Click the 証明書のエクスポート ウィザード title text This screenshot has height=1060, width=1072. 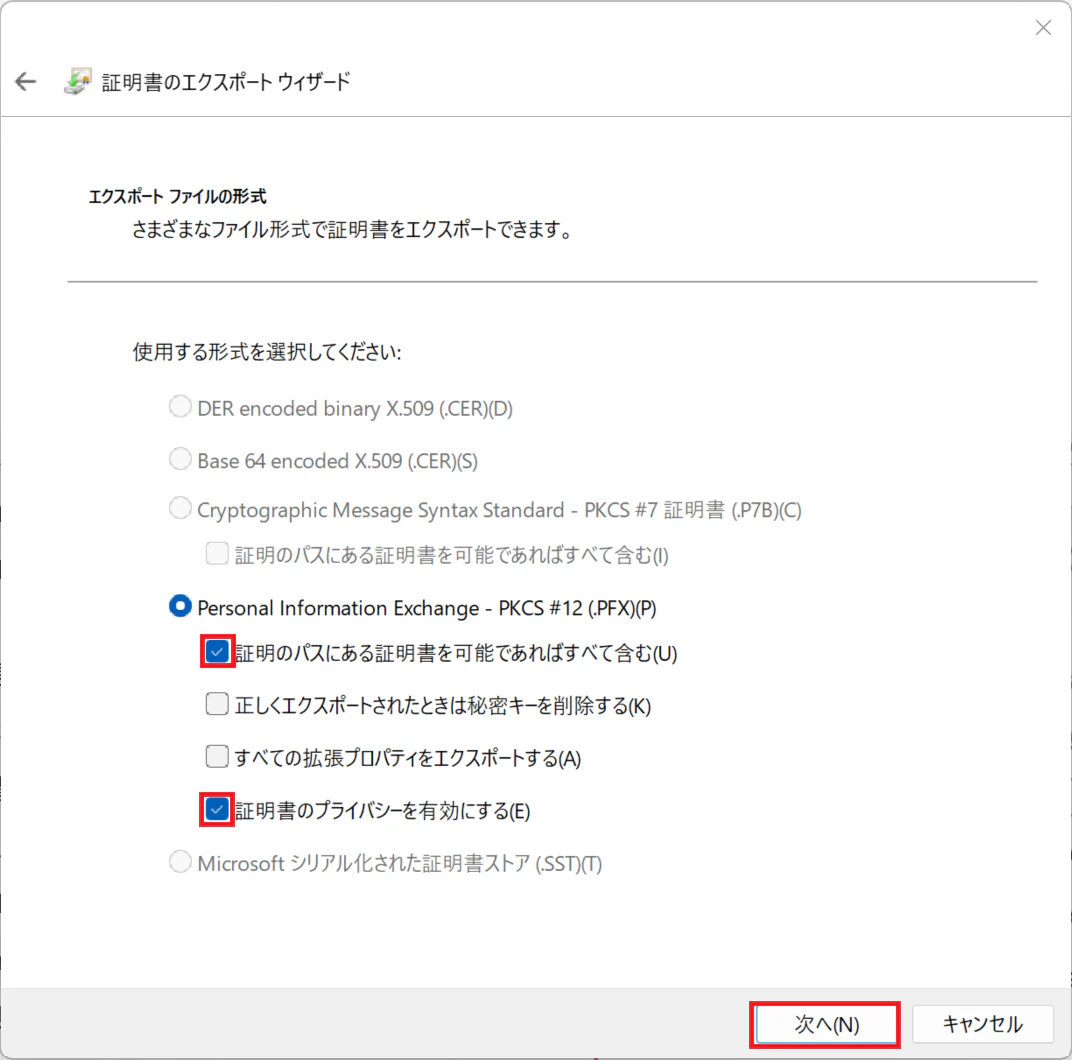[x=226, y=82]
